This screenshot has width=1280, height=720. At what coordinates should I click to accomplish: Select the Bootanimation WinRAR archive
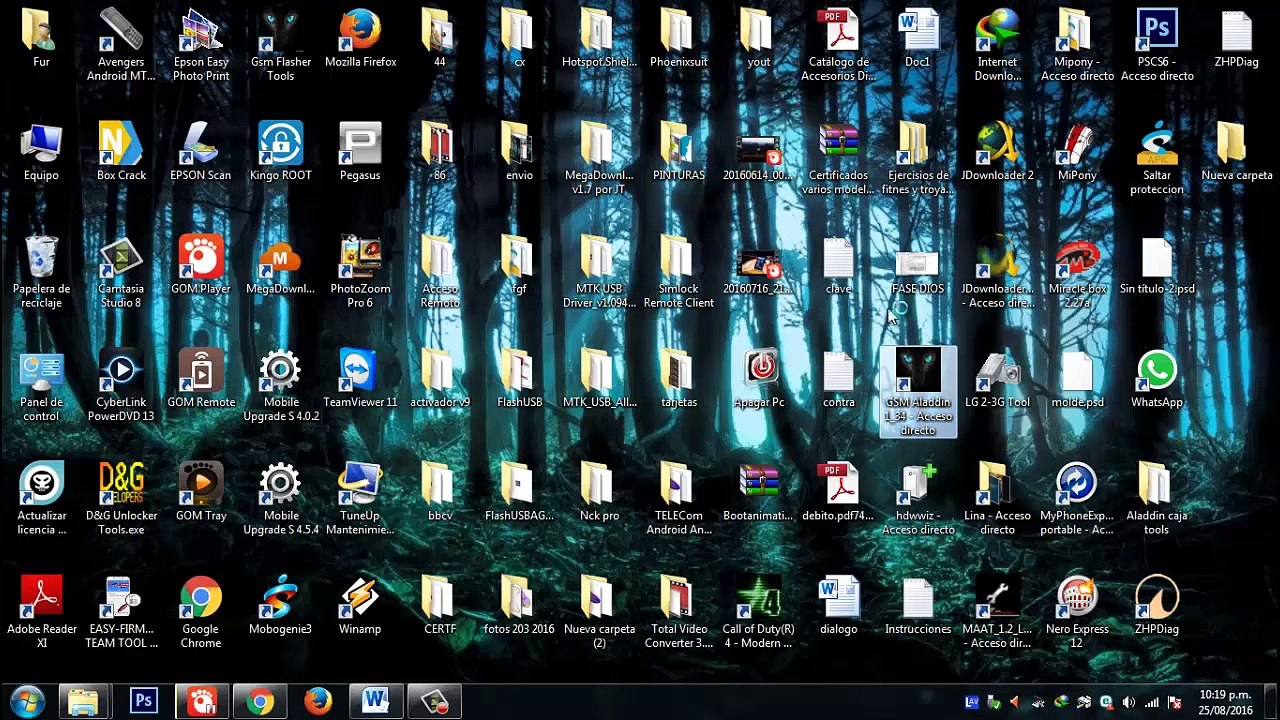pos(759,493)
